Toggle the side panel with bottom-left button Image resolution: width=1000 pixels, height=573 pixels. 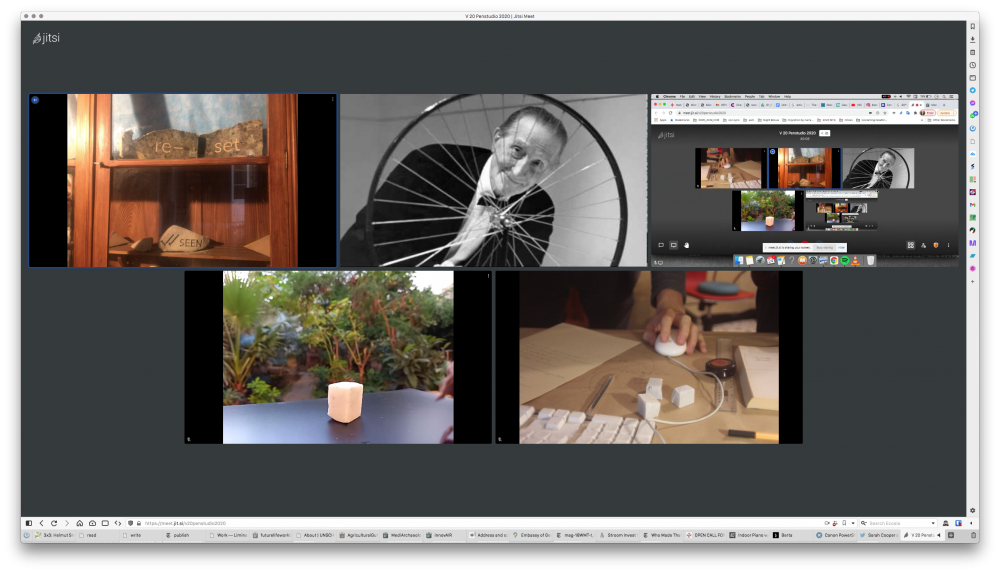pyautogui.click(x=28, y=523)
